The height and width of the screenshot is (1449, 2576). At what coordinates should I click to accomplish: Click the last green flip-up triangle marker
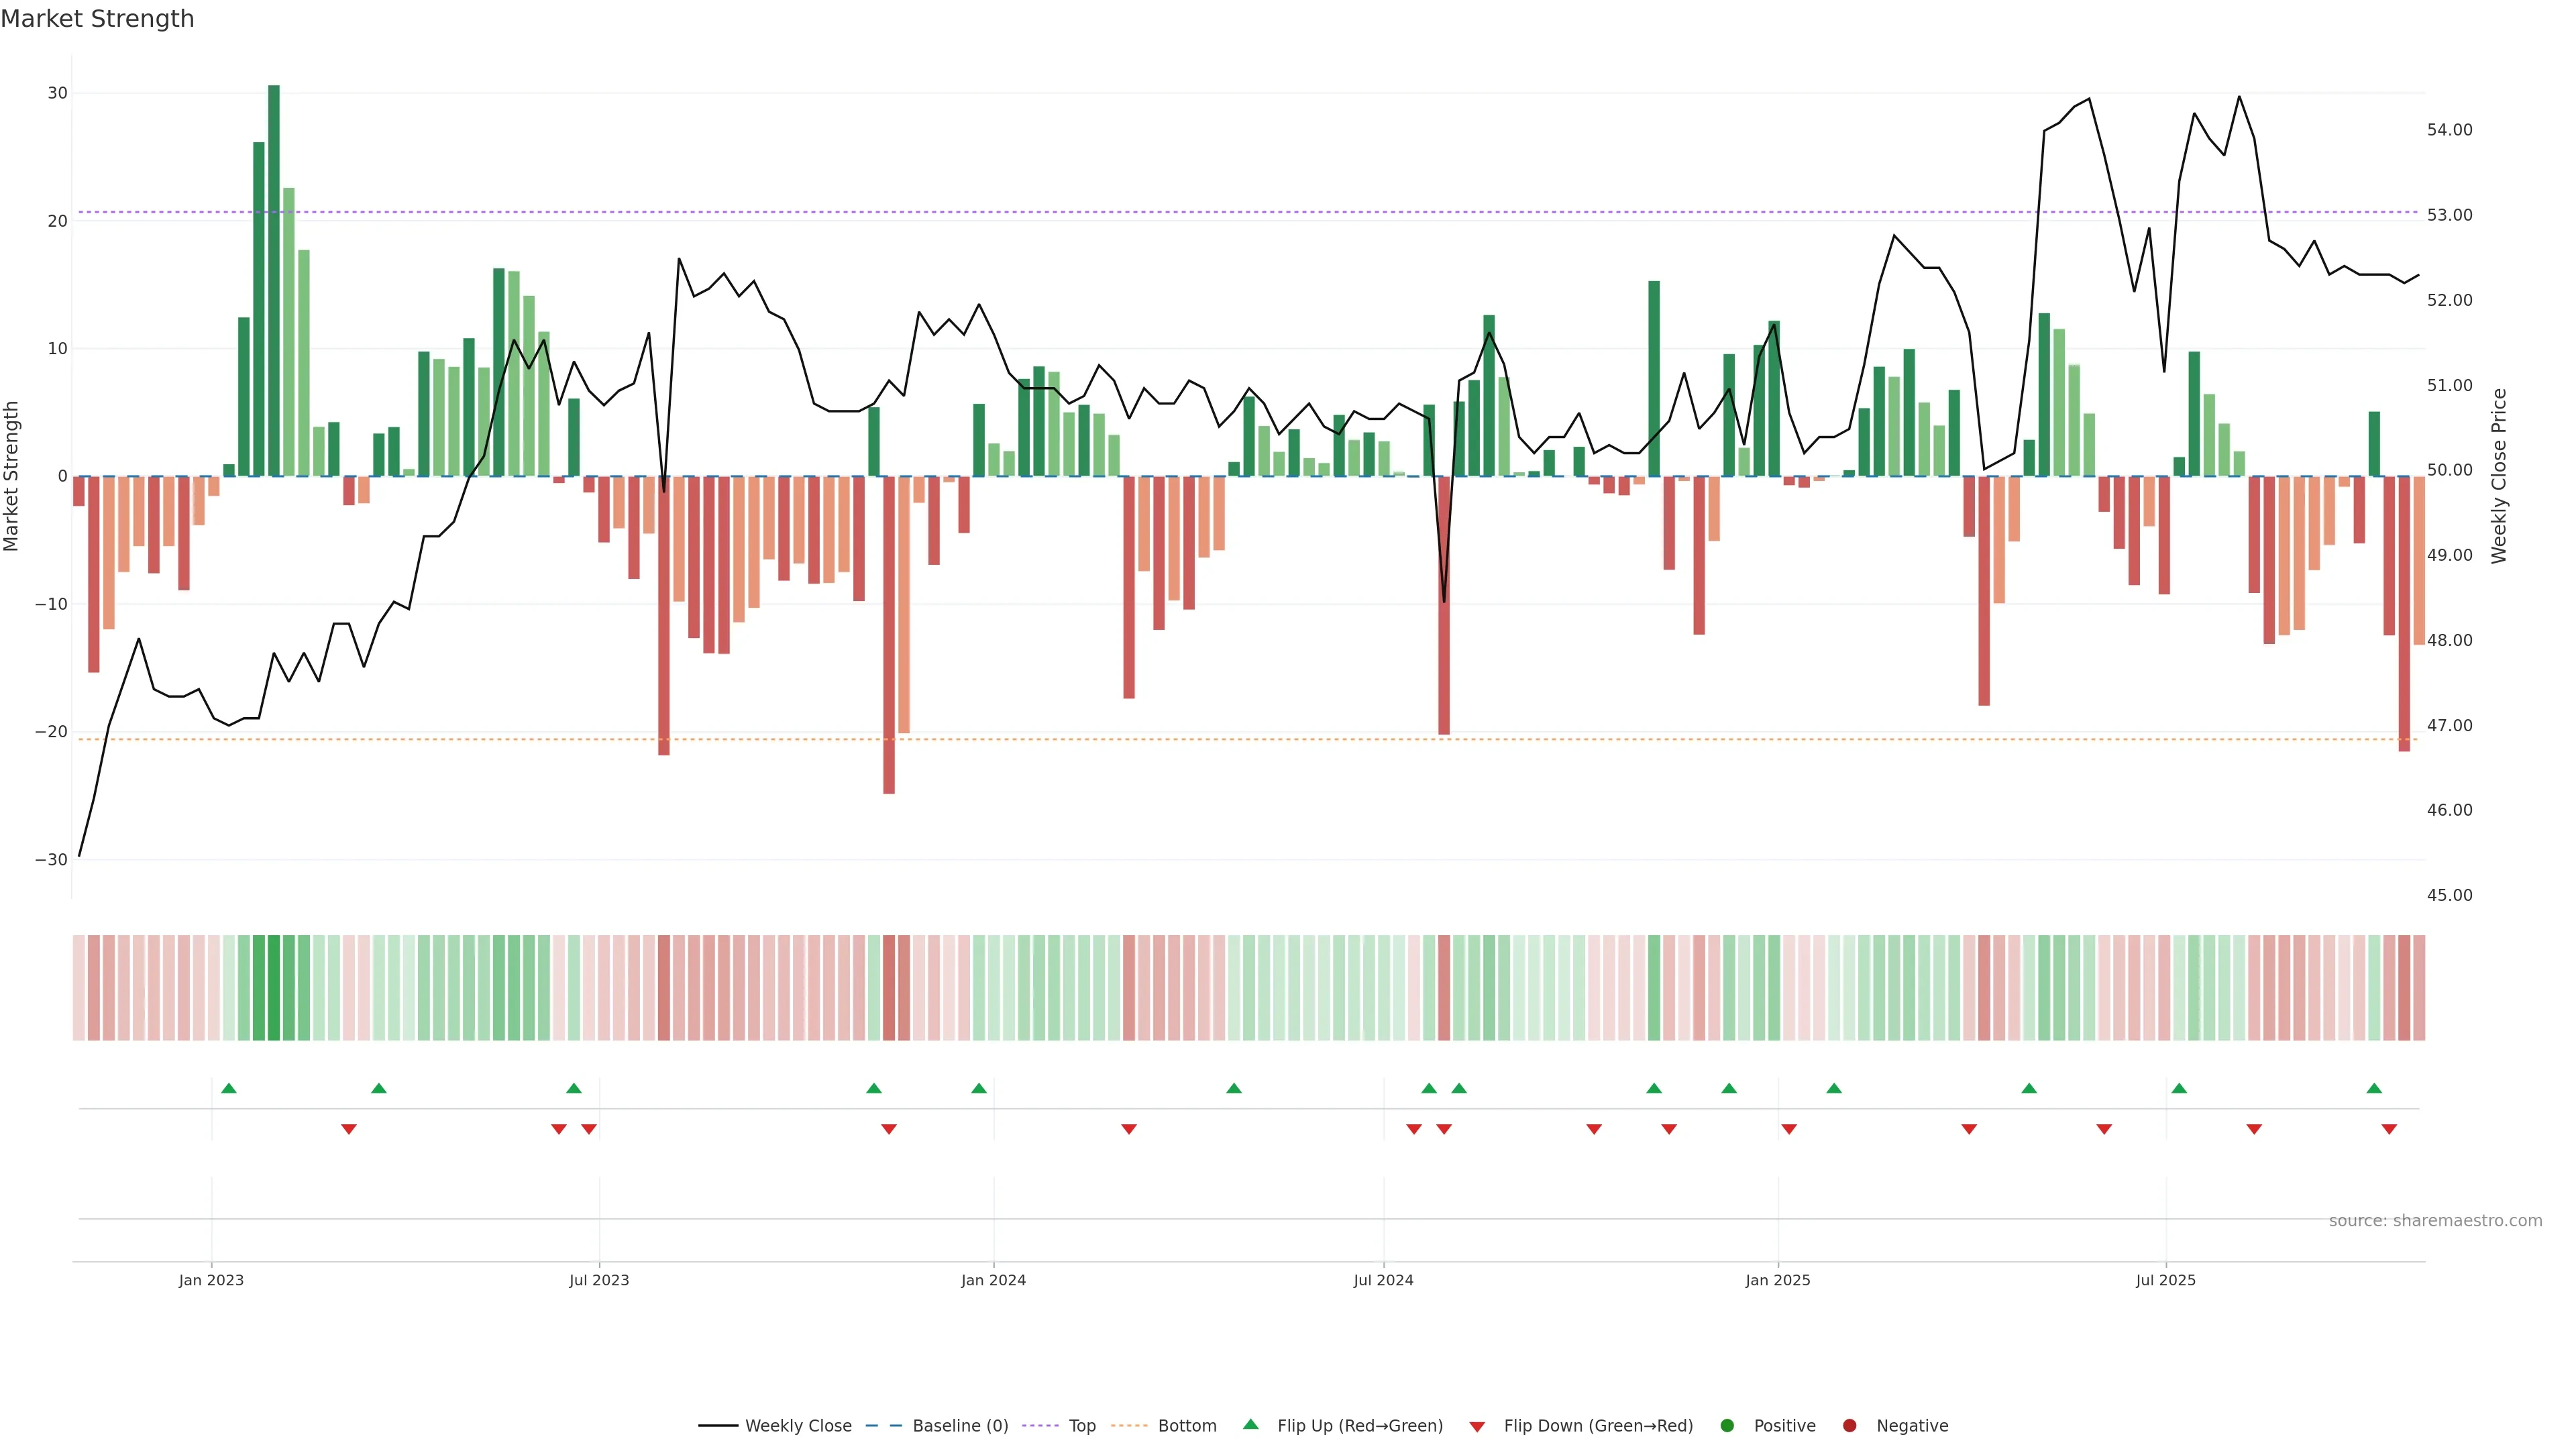pos(2374,1088)
